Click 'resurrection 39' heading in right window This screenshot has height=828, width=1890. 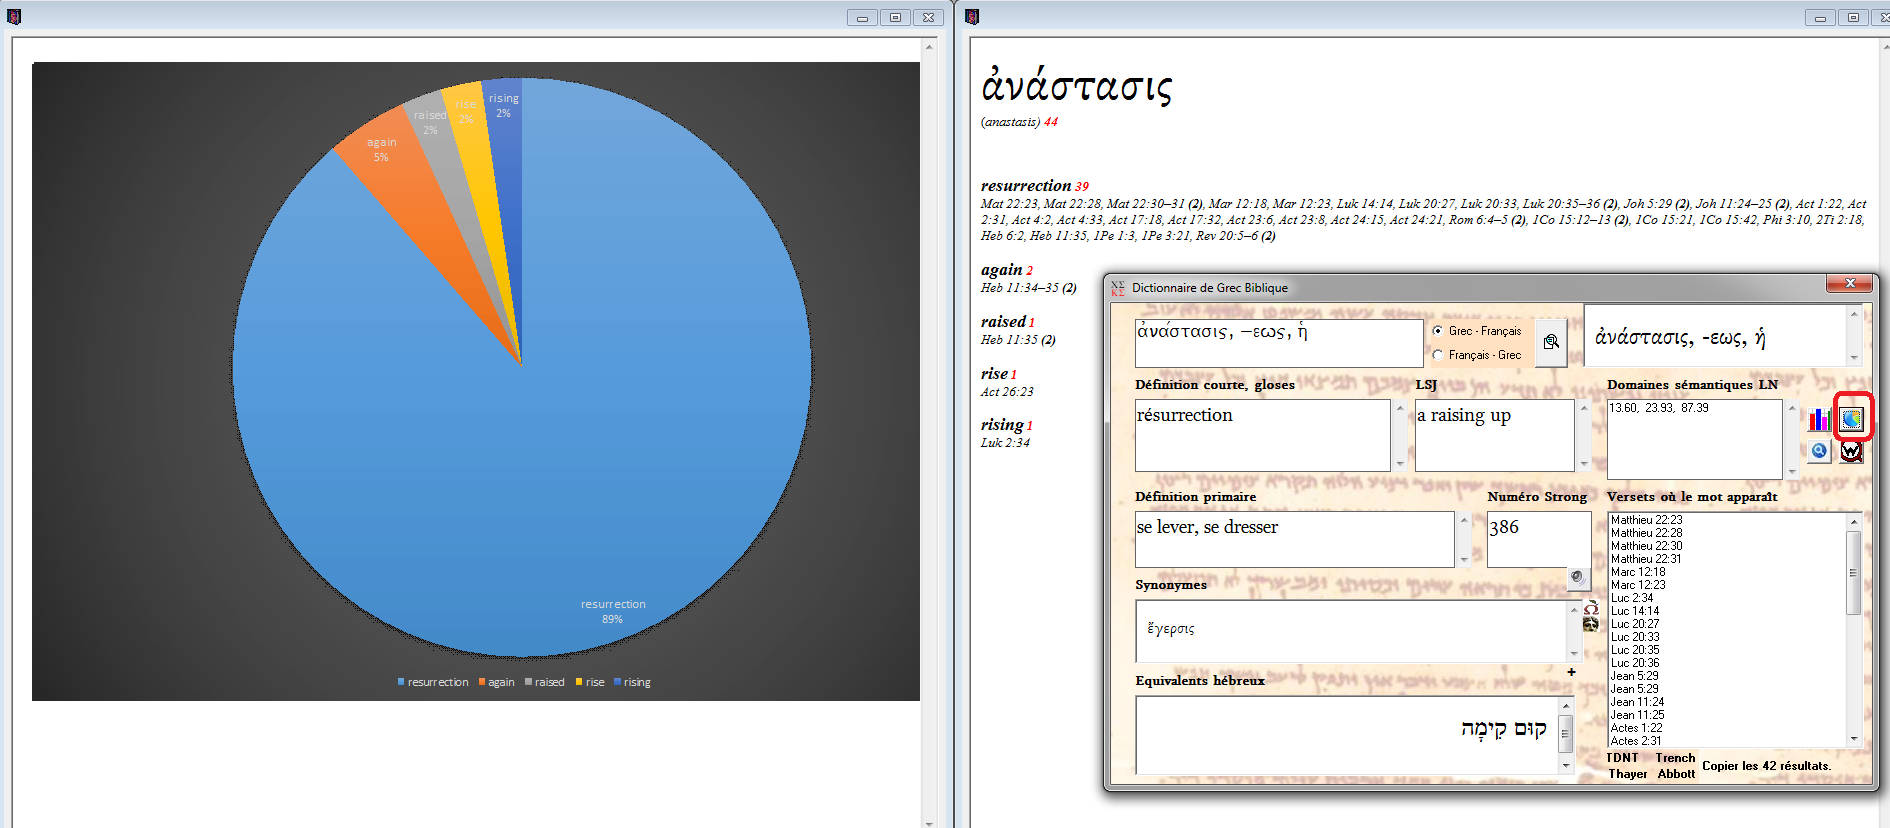pos(1034,186)
